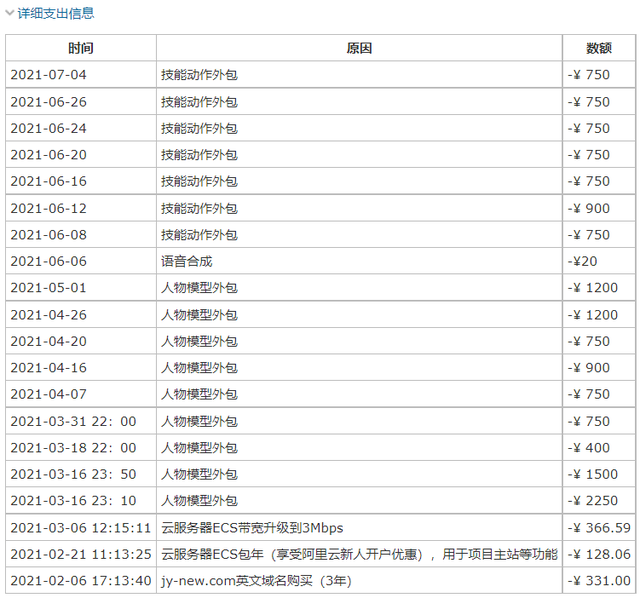Image resolution: width=640 pixels, height=598 pixels.
Task: Select the -¥ 128.06 amount cell
Action: [599, 554]
